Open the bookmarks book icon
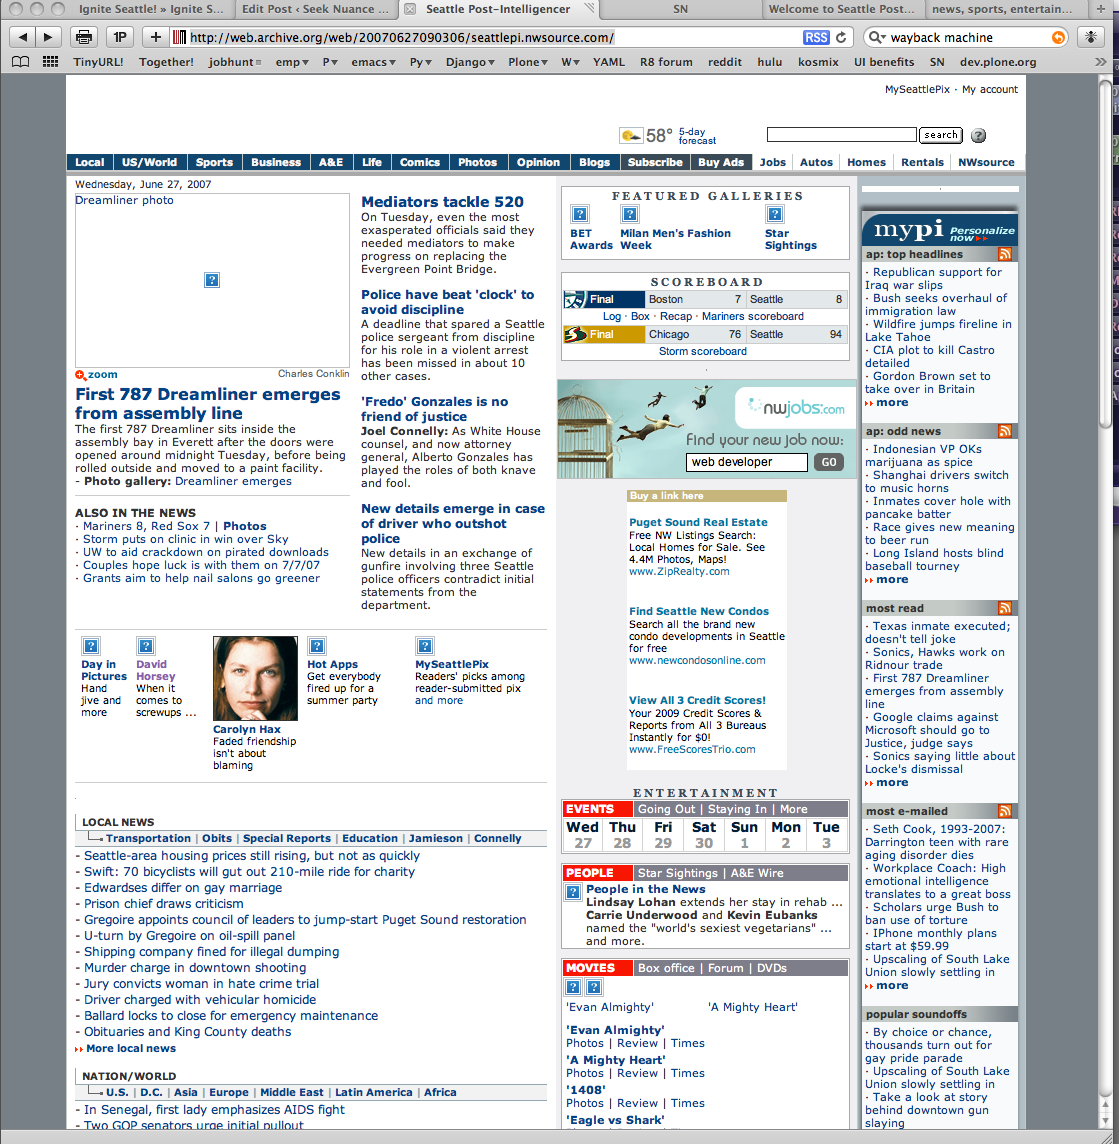Screen dimensions: 1119x1144 coord(20,62)
